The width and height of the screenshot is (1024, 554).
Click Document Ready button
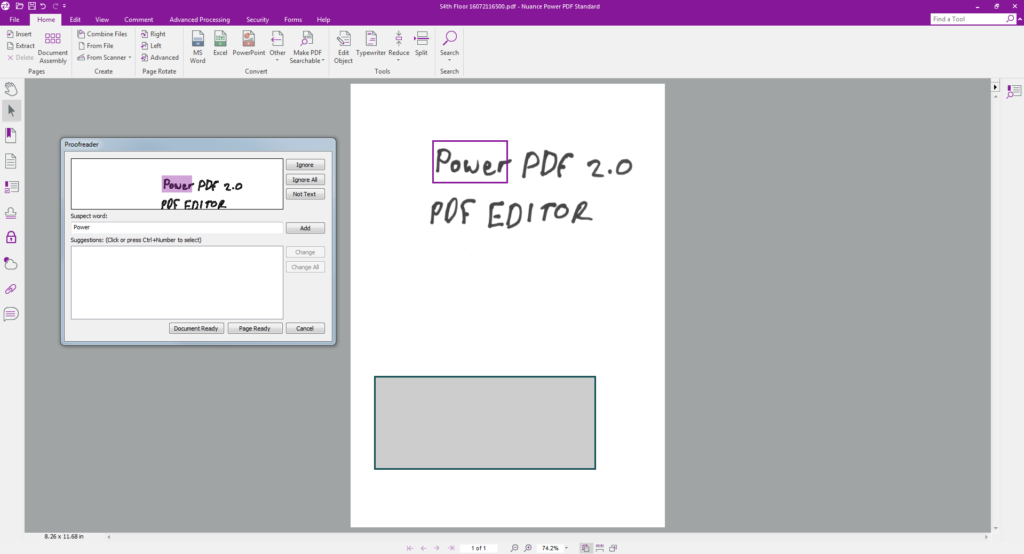196,328
